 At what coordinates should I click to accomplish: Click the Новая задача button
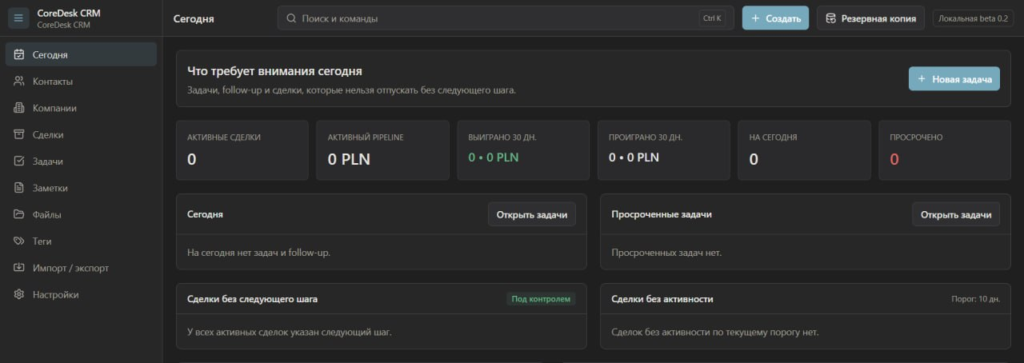[x=954, y=79]
